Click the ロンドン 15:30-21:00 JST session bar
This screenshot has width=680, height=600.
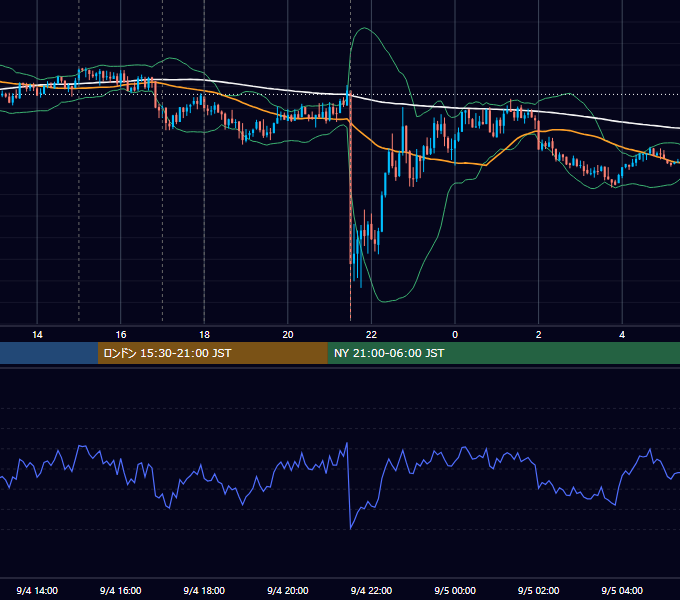point(212,353)
